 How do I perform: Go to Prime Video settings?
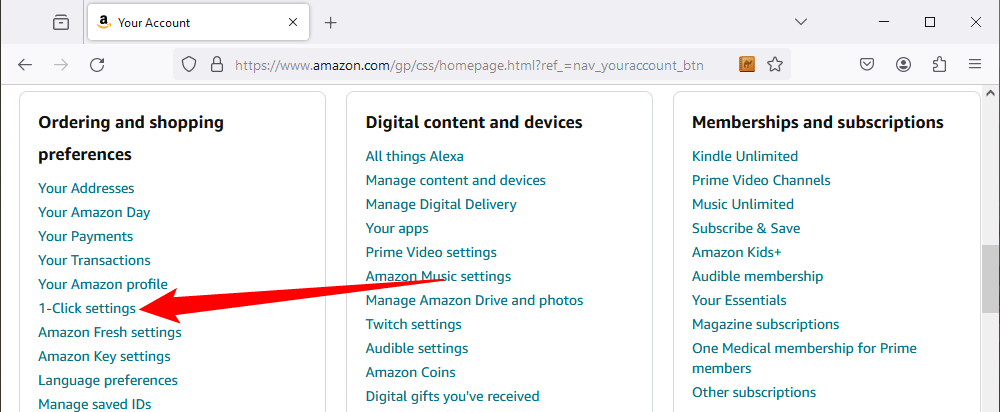tap(431, 252)
